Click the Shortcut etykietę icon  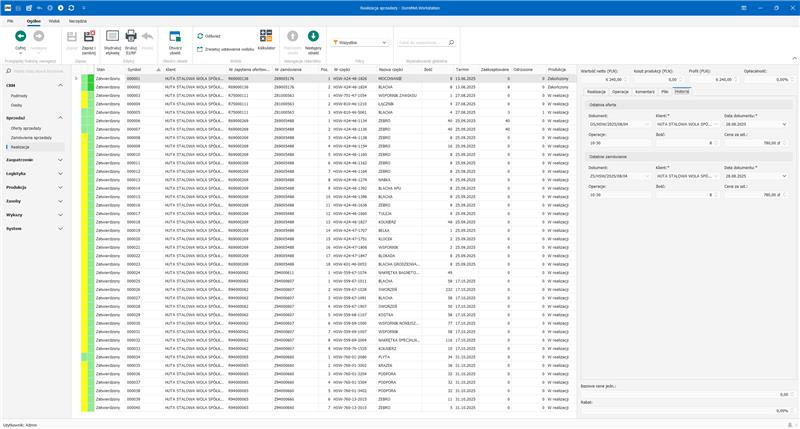click(112, 37)
